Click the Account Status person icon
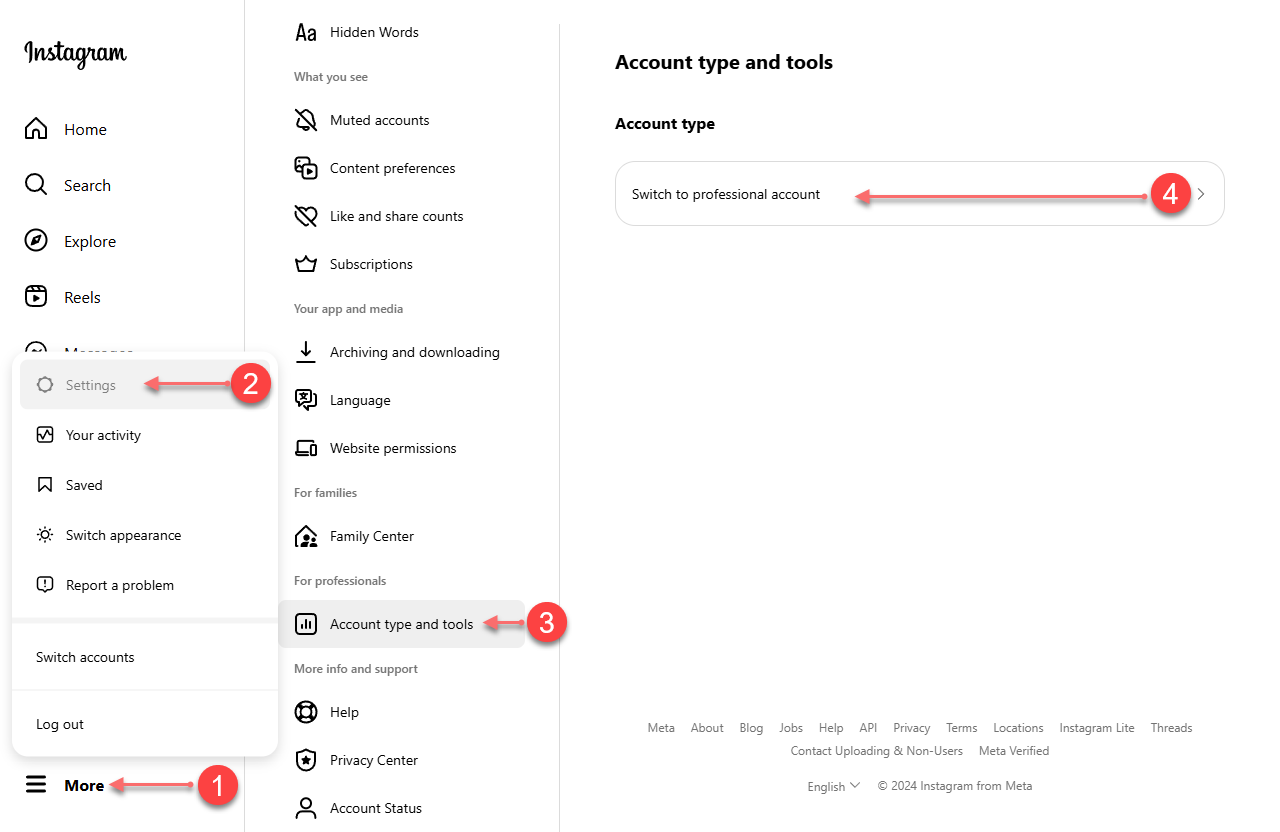The width and height of the screenshot is (1280, 832). pos(306,808)
